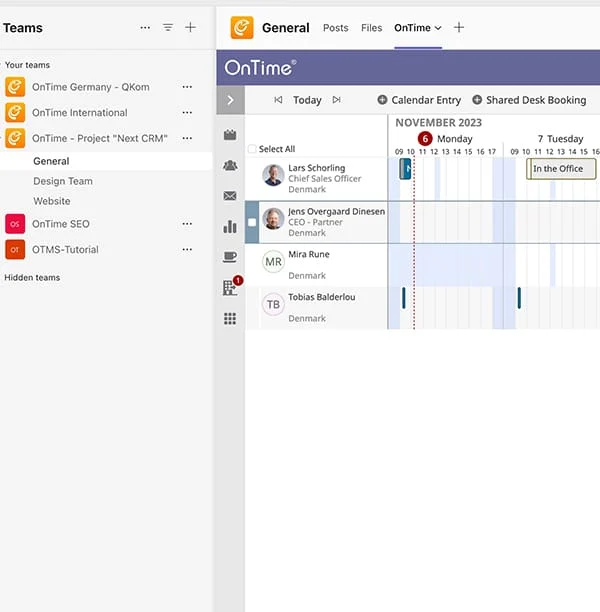Open the grid apps icon in sidebar
600x612 pixels.
pos(230,319)
